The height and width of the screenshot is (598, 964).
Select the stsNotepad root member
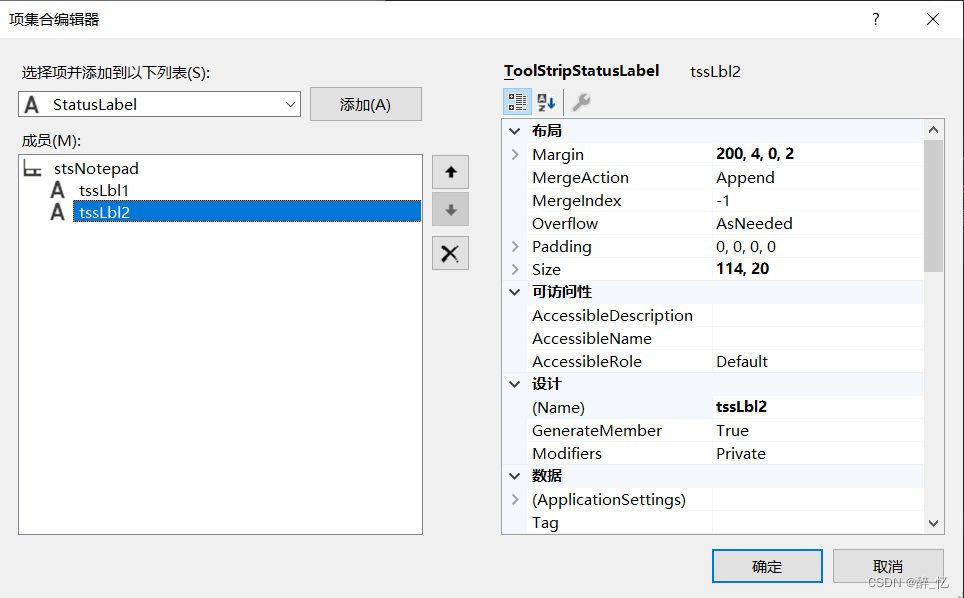[x=96, y=169]
